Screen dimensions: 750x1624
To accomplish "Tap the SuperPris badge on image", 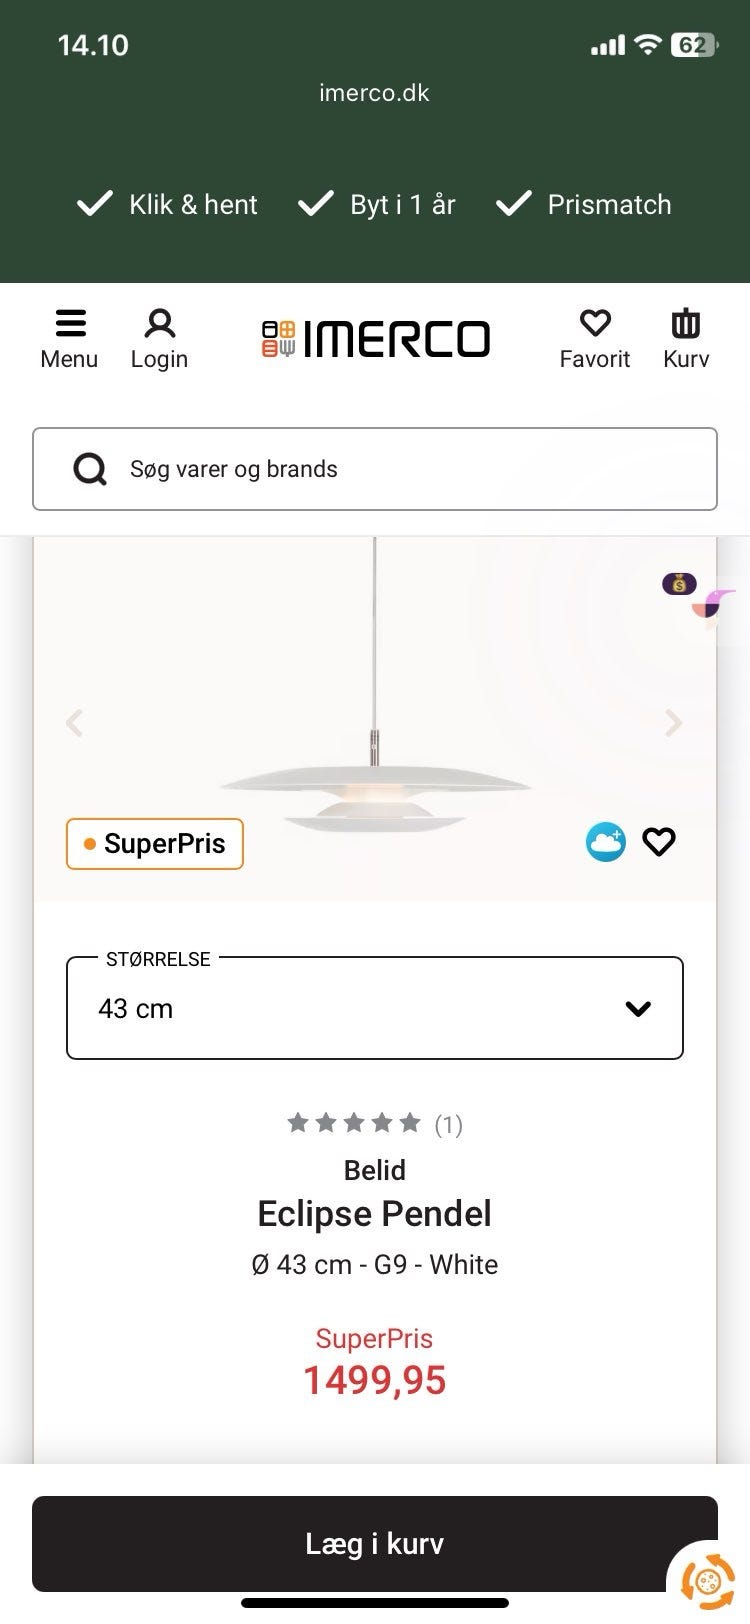I will click(x=155, y=843).
